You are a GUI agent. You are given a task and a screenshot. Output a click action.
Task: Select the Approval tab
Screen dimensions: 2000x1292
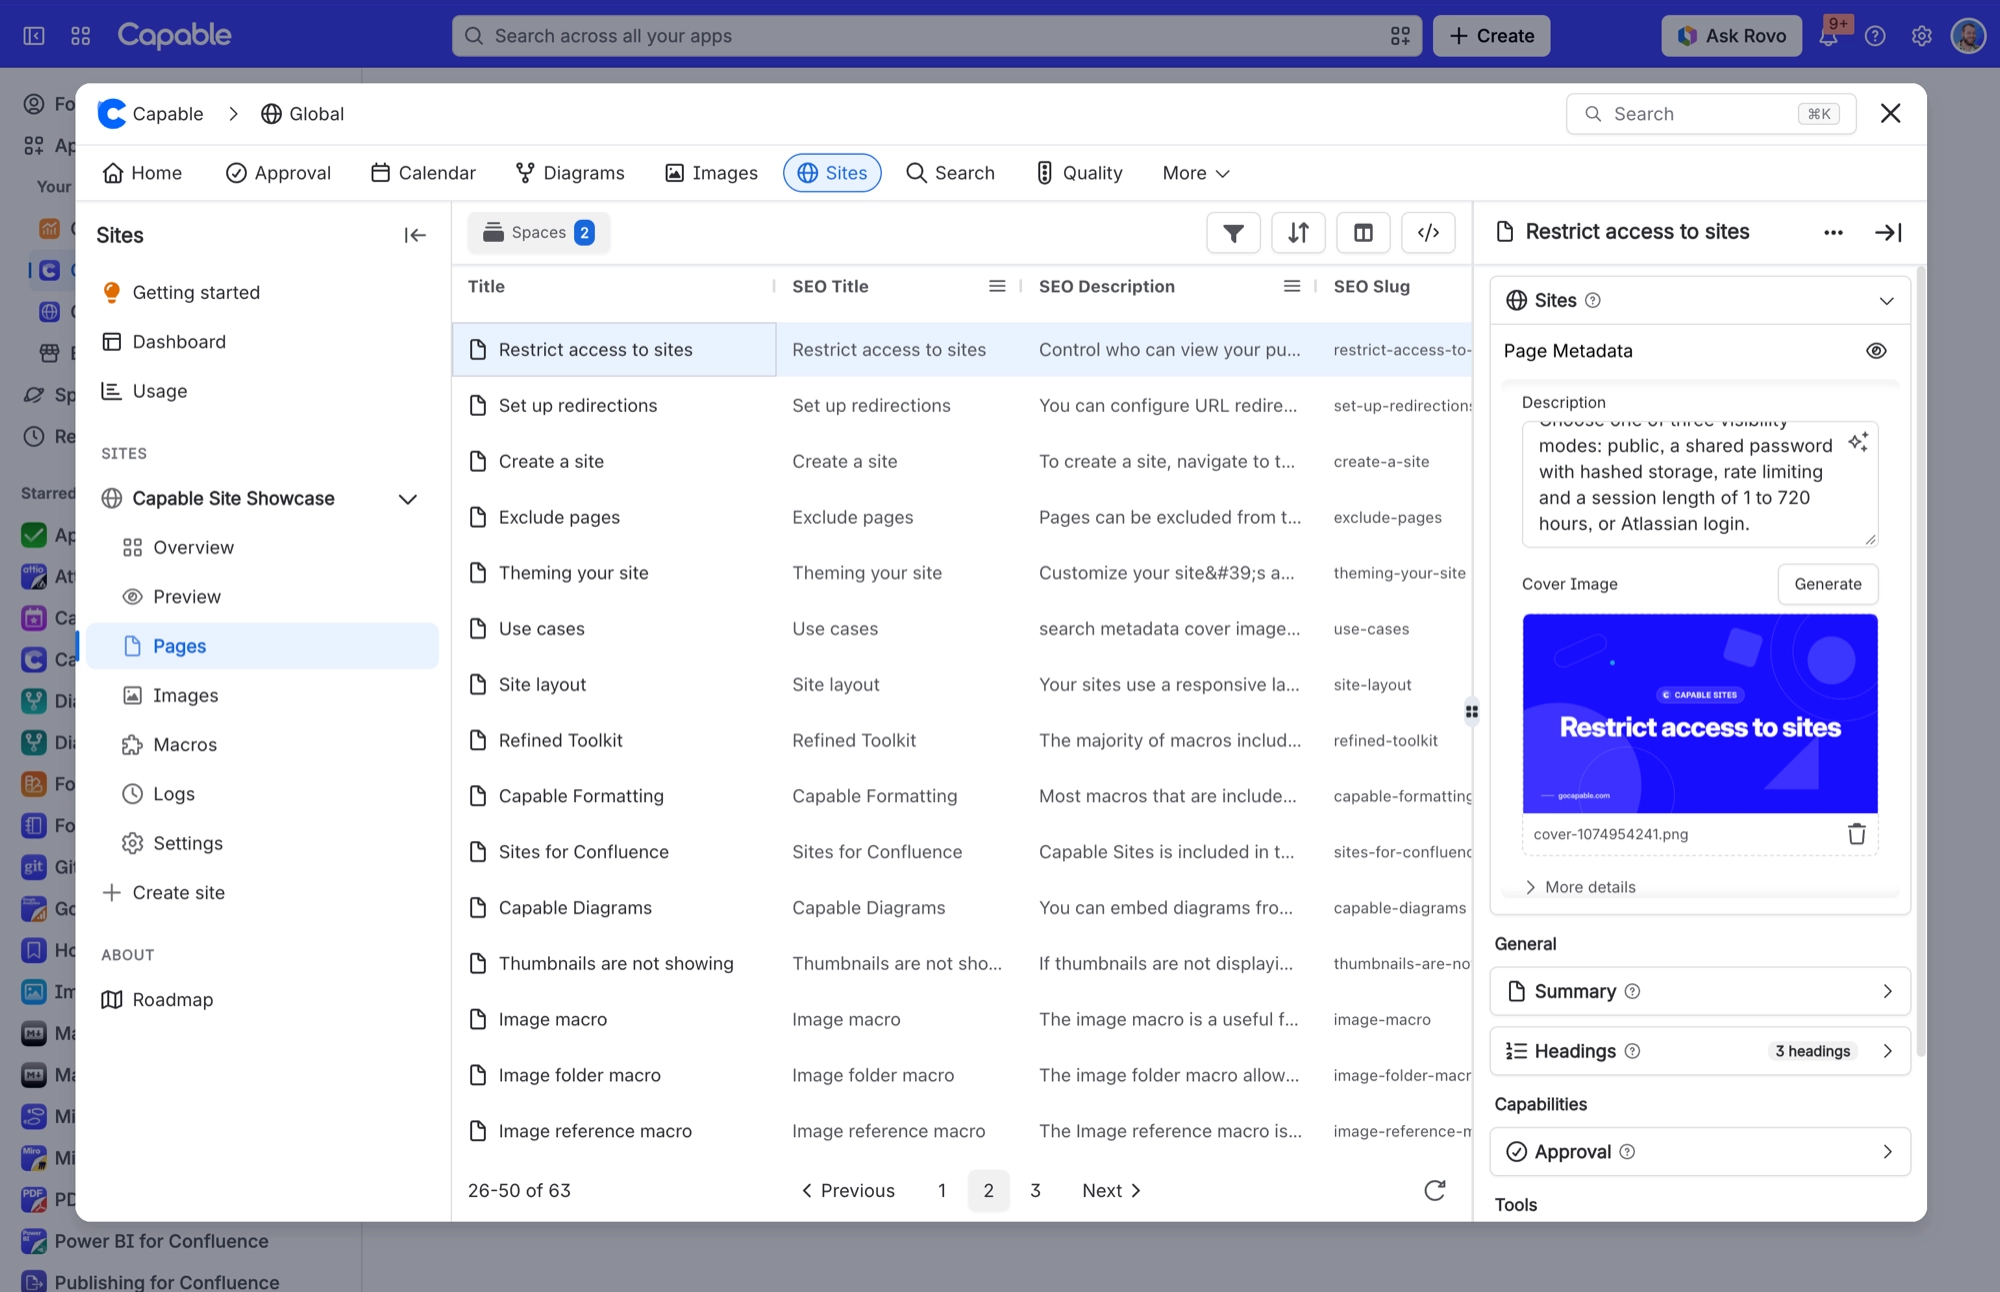click(278, 173)
